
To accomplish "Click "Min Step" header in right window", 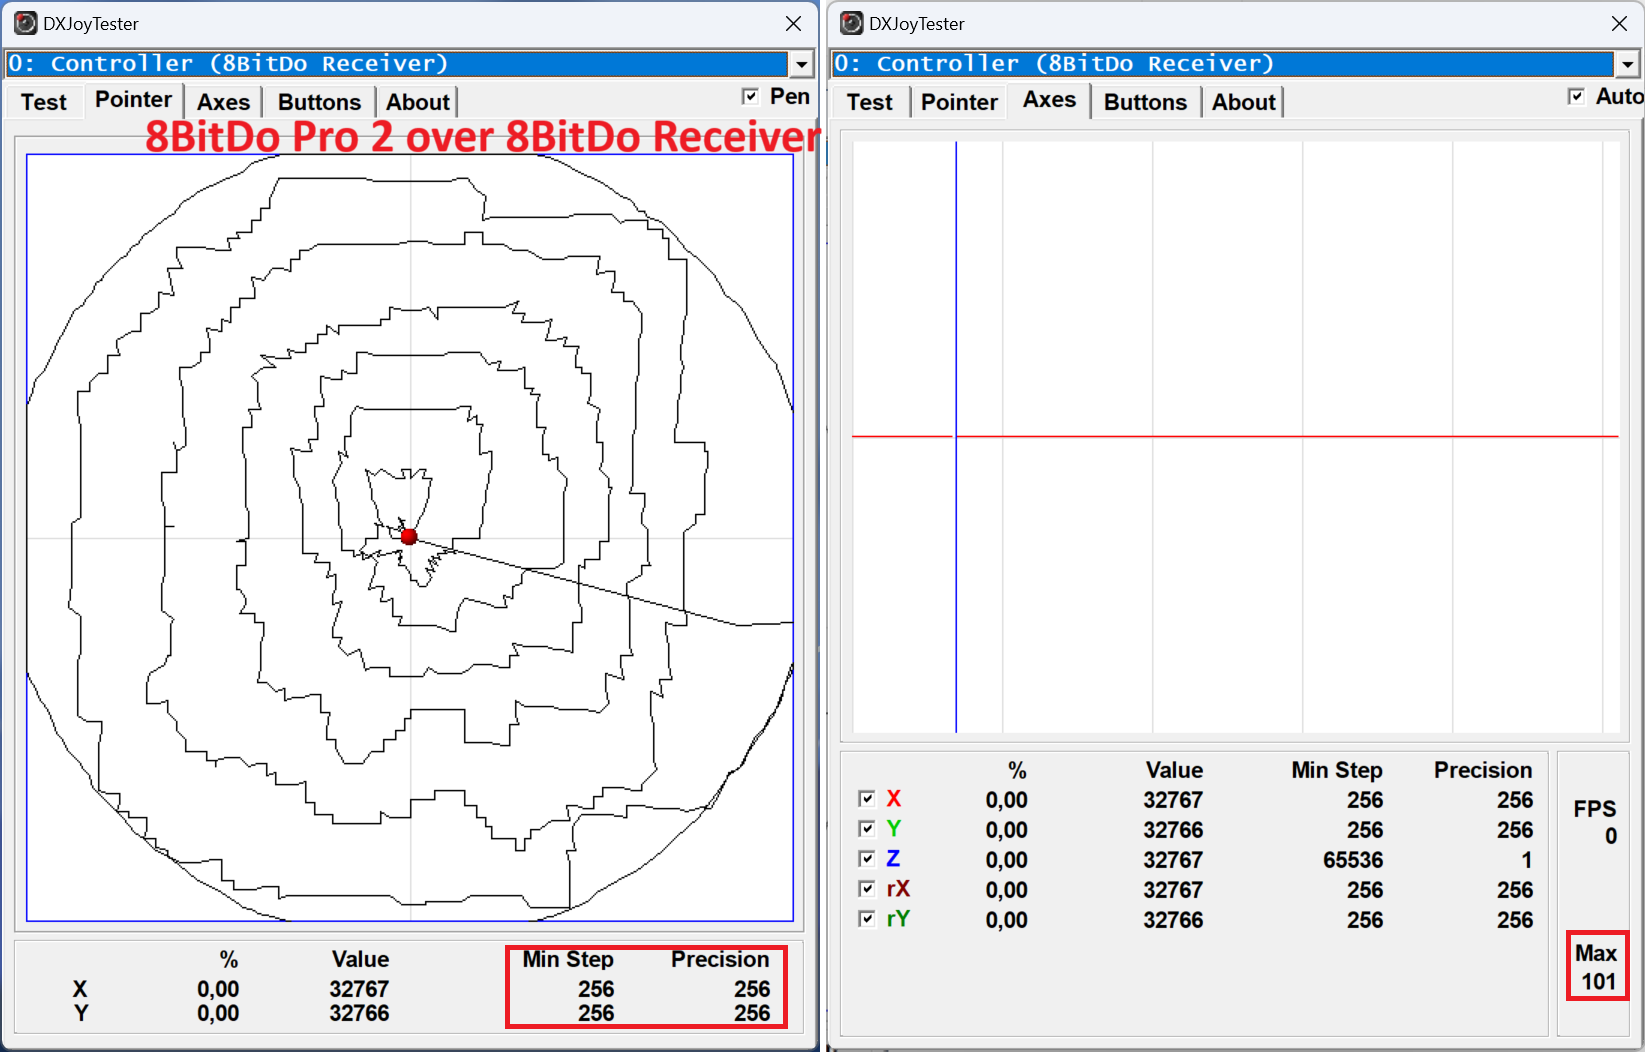I will (x=1337, y=770).
